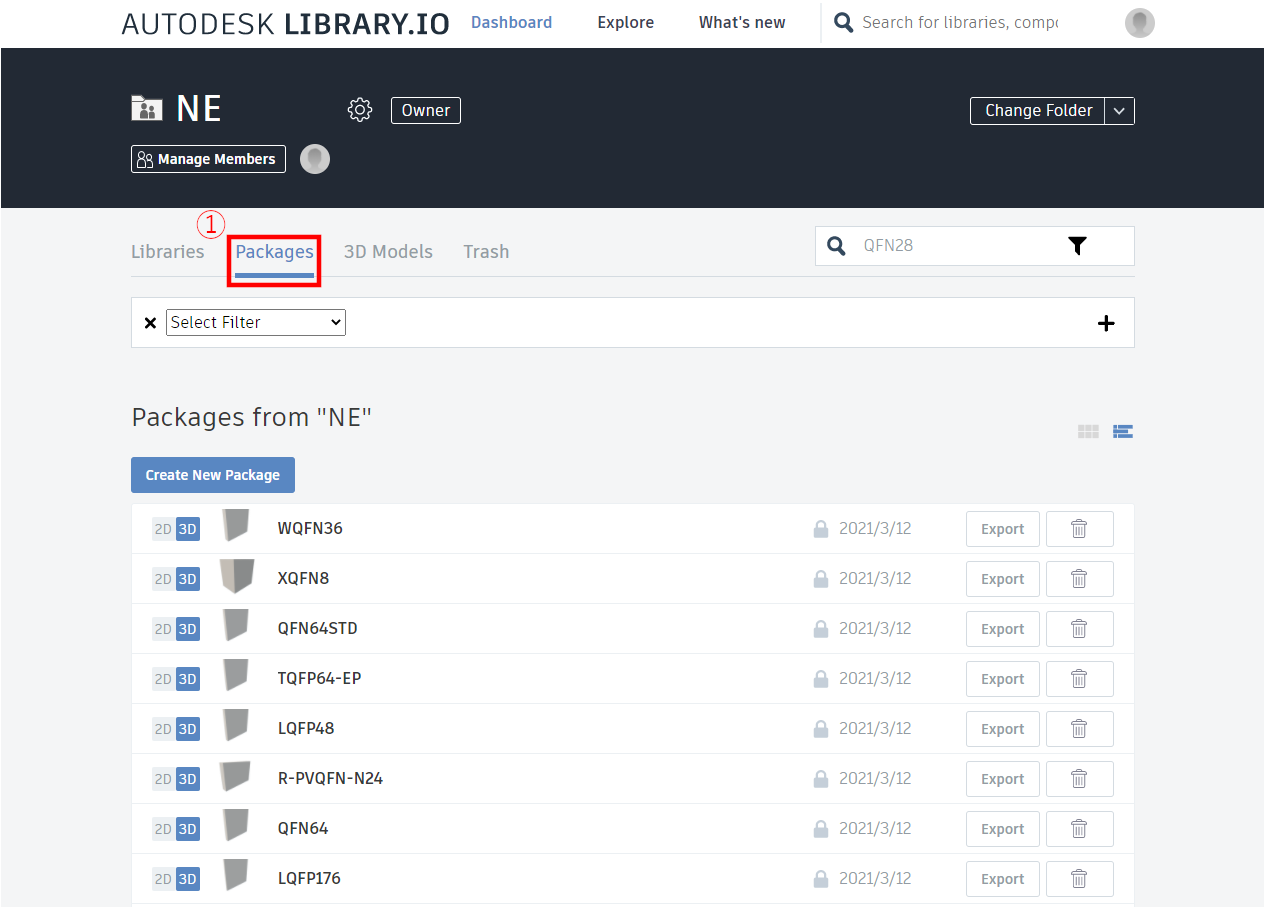
Task: Open the 3D Models tab
Action: click(x=388, y=252)
